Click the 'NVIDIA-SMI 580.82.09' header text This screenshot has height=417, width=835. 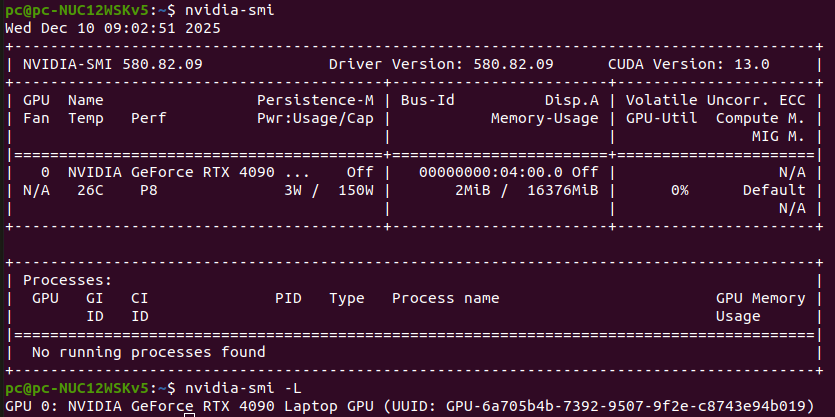pos(113,64)
